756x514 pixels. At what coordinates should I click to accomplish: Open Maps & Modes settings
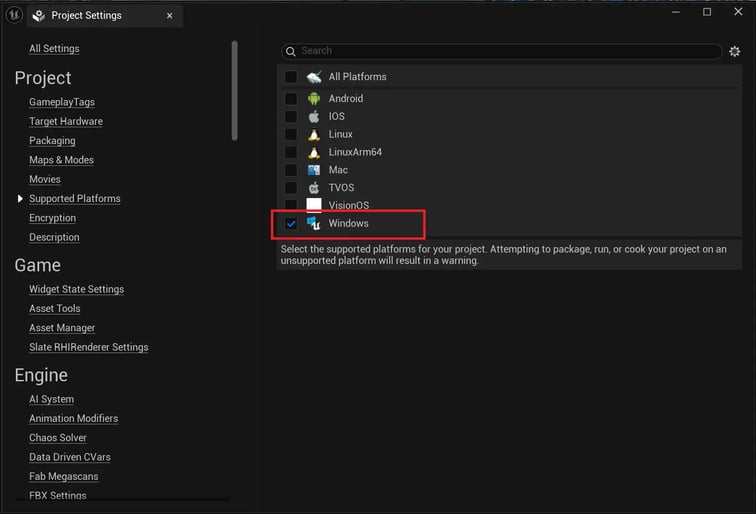click(61, 160)
